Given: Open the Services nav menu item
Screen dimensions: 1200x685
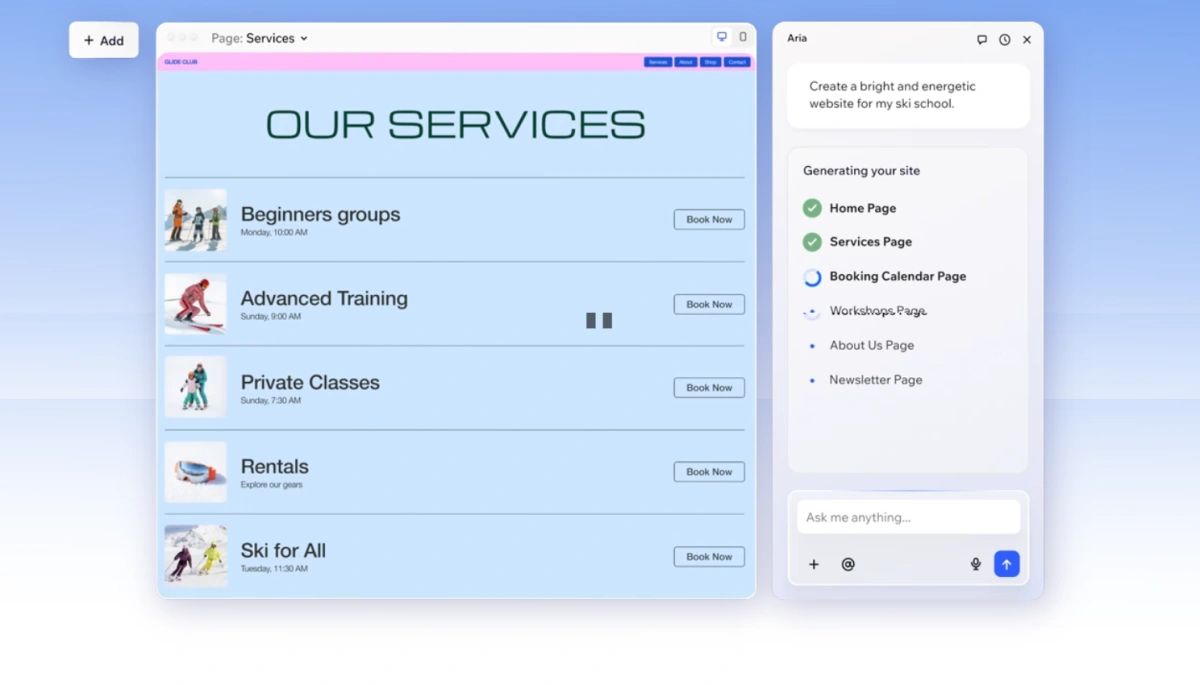Looking at the screenshot, I should 657,62.
